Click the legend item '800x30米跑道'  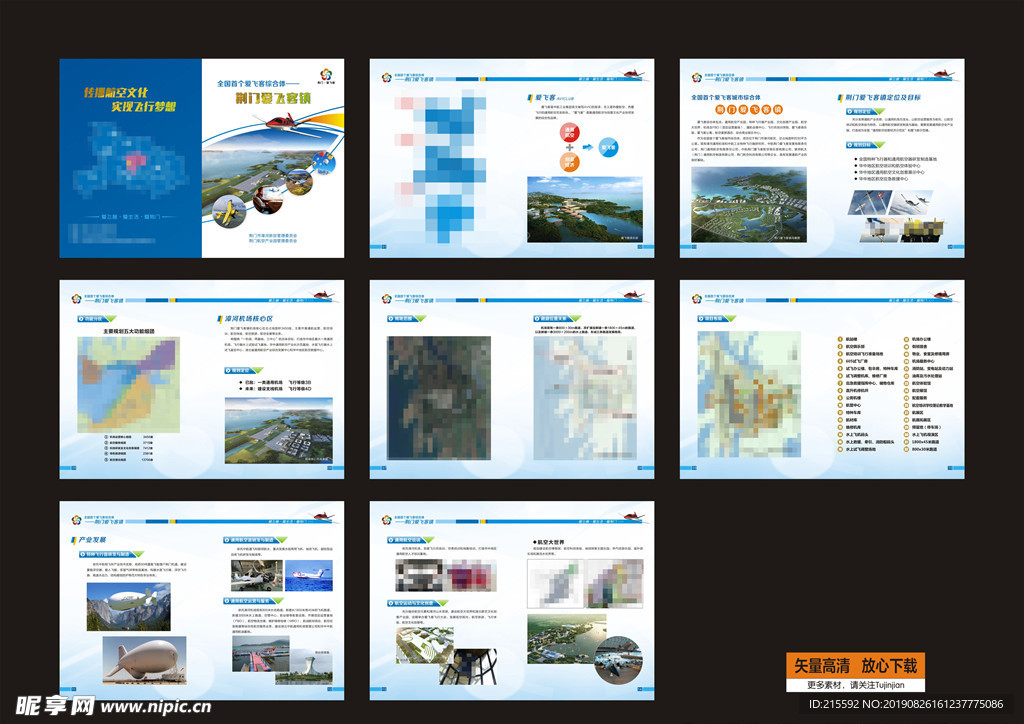coord(920,449)
